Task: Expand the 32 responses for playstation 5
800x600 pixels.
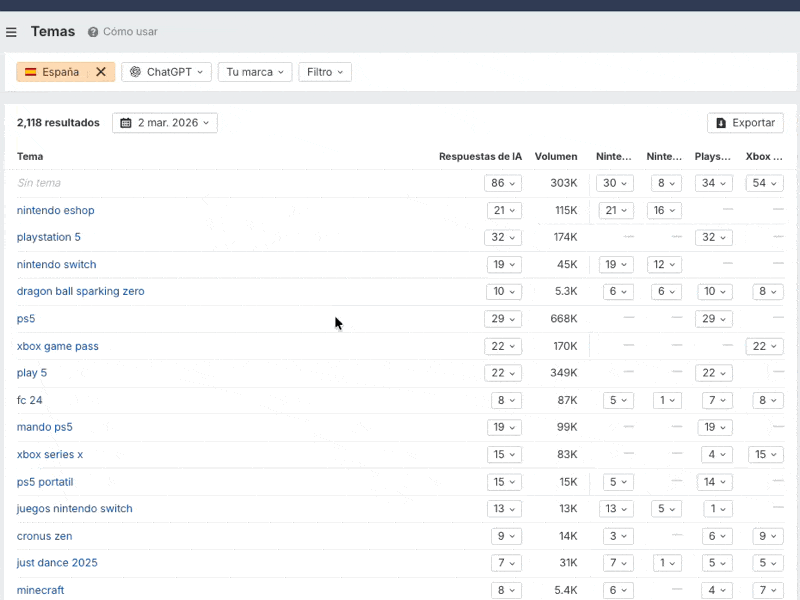Action: point(504,238)
